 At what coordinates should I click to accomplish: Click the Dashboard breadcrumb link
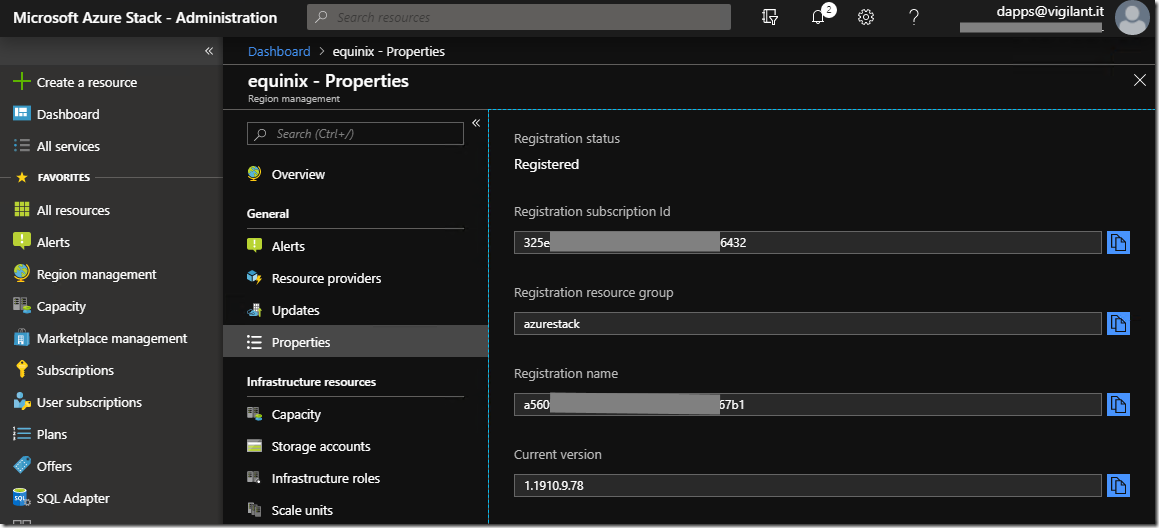coord(279,51)
